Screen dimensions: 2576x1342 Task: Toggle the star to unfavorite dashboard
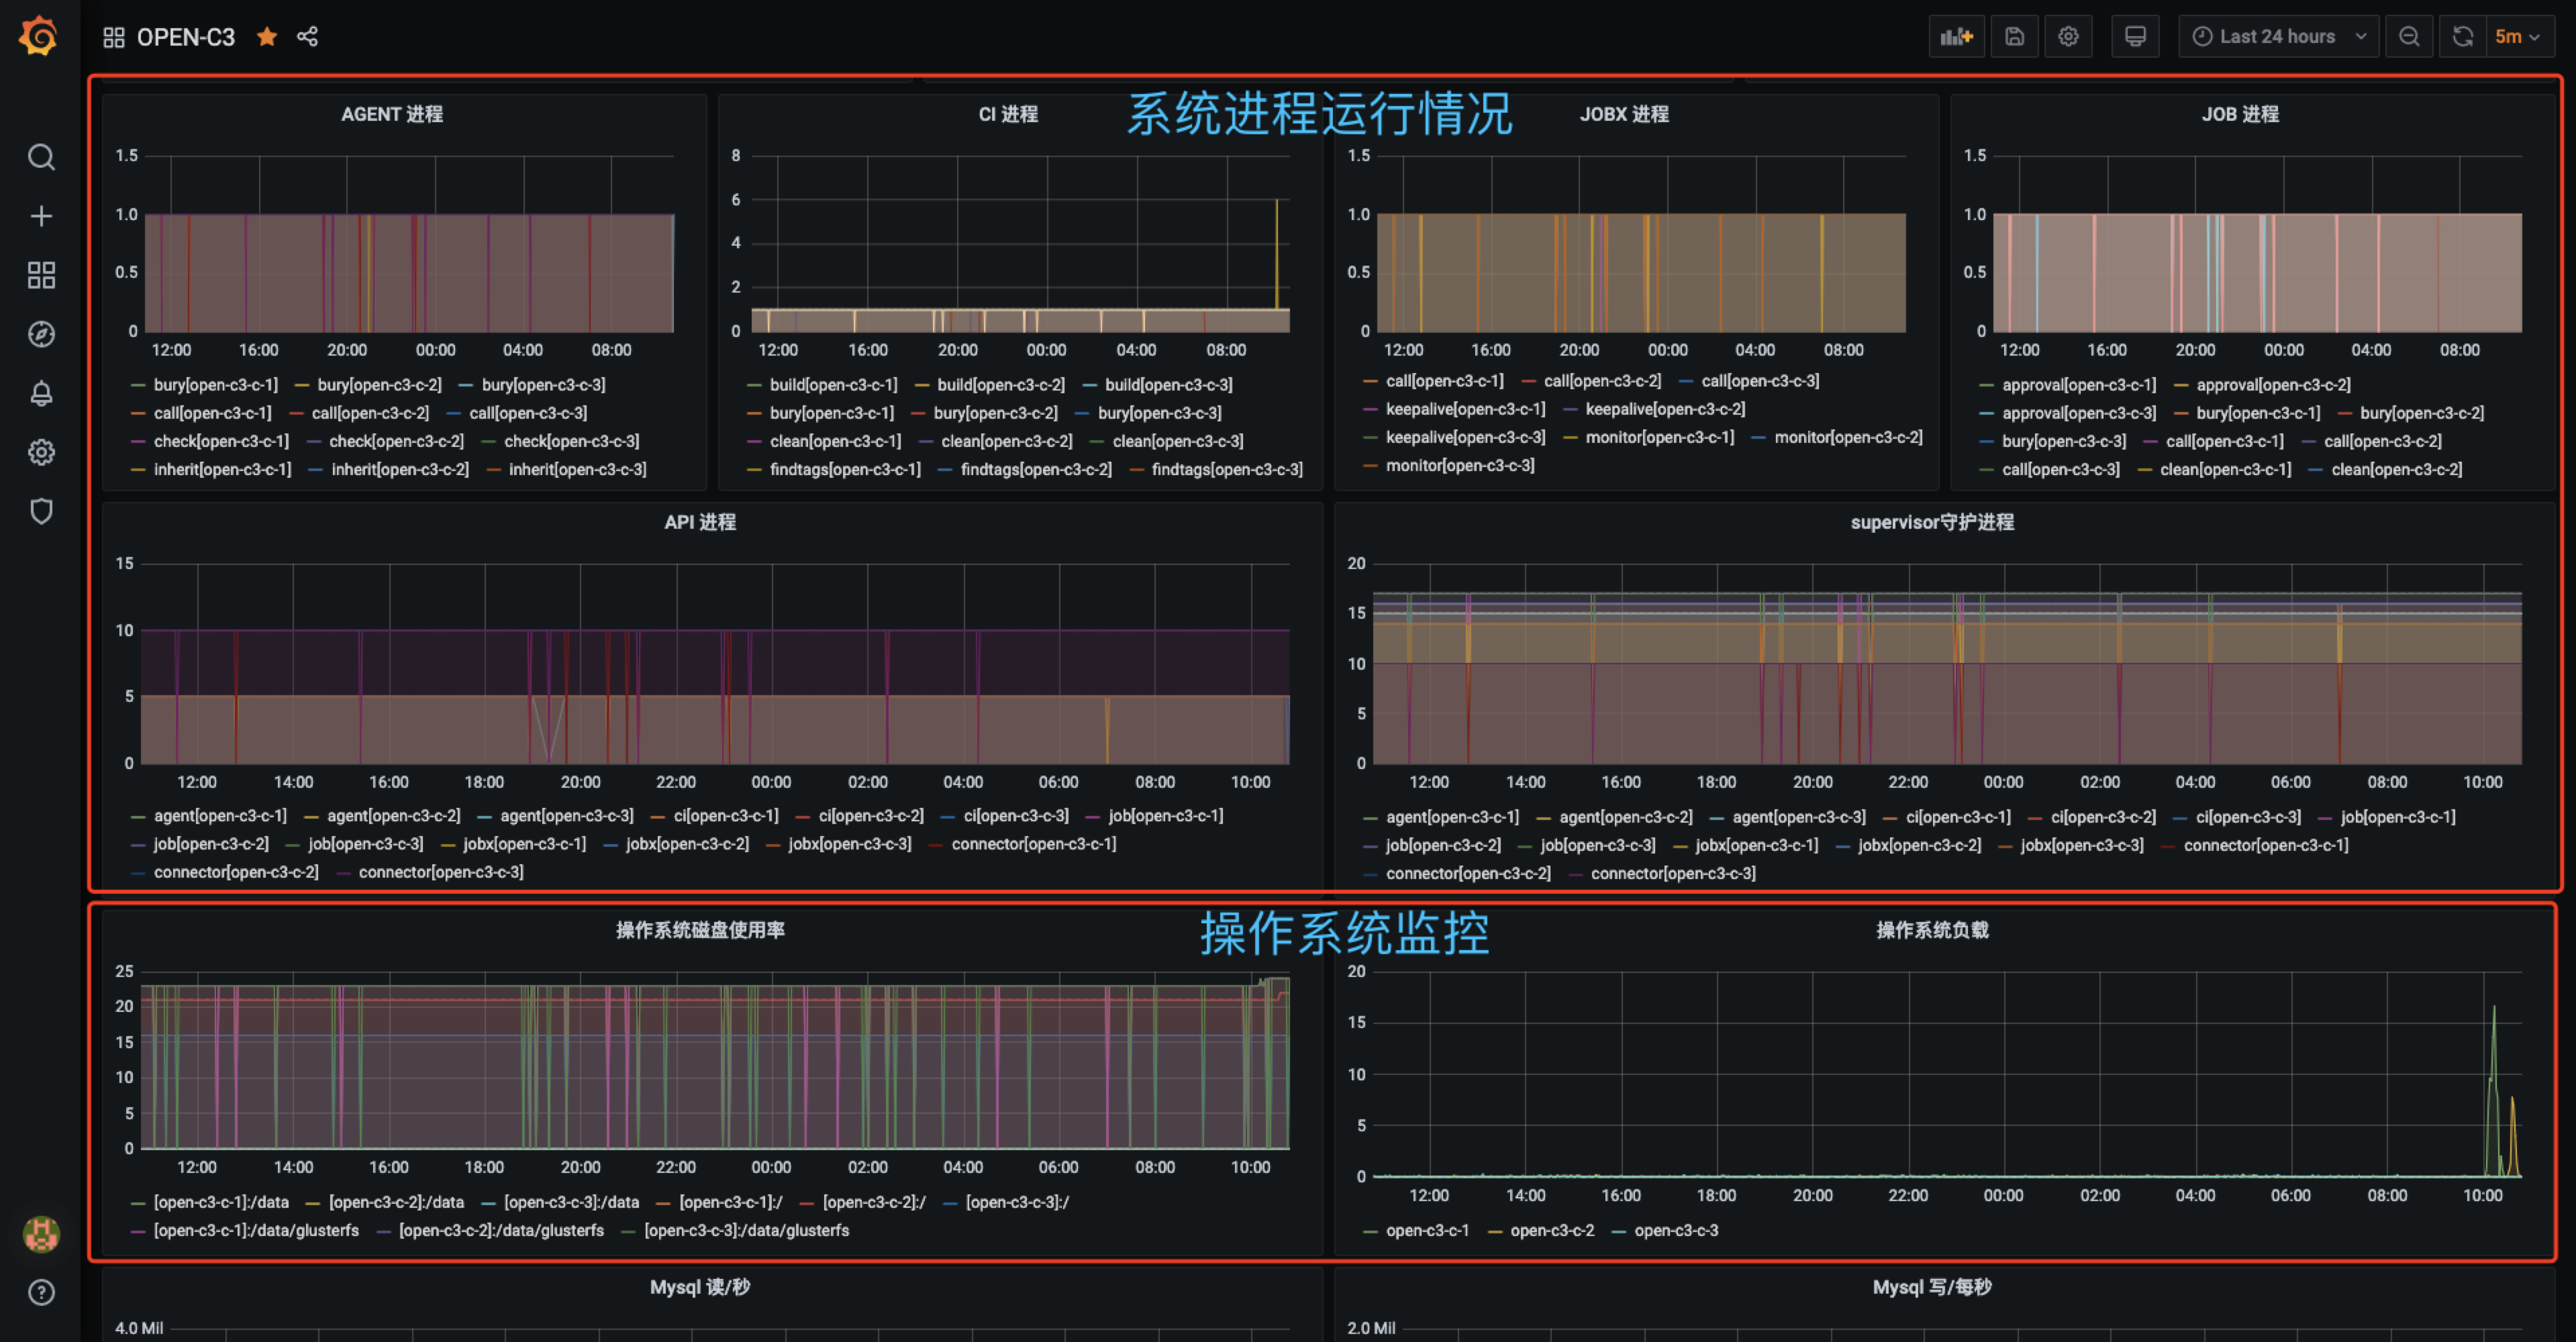[267, 37]
